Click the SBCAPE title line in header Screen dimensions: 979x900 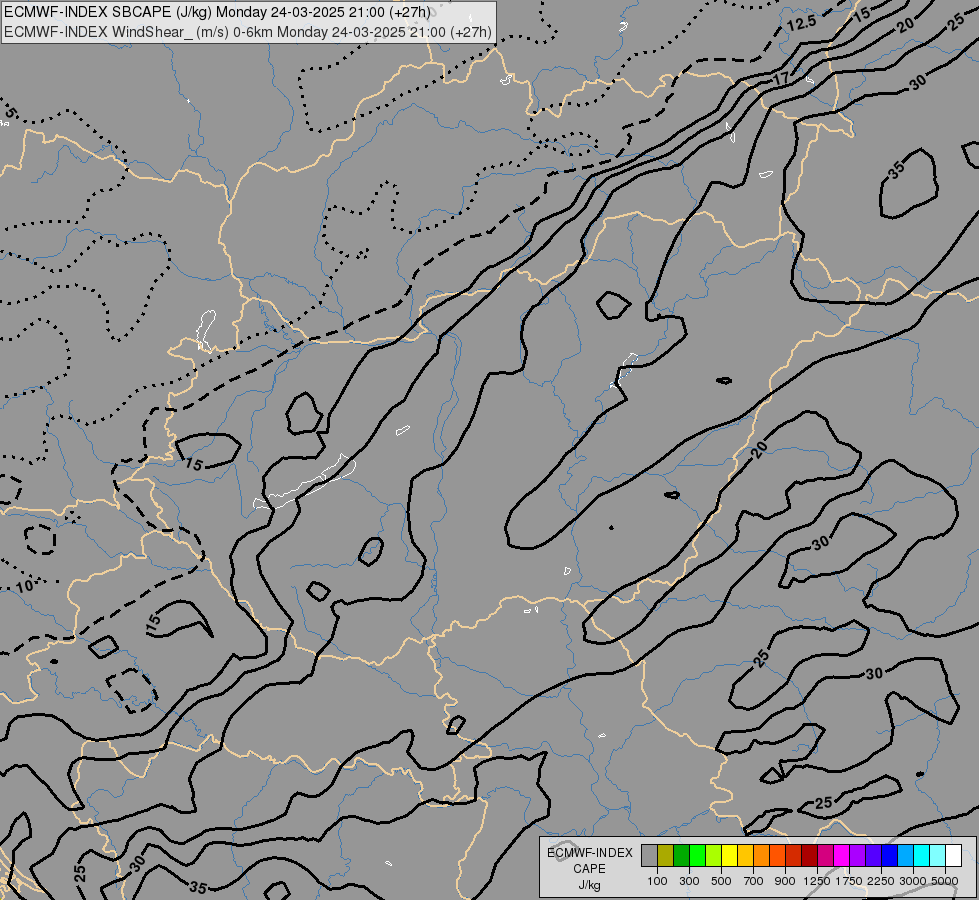click(x=217, y=12)
